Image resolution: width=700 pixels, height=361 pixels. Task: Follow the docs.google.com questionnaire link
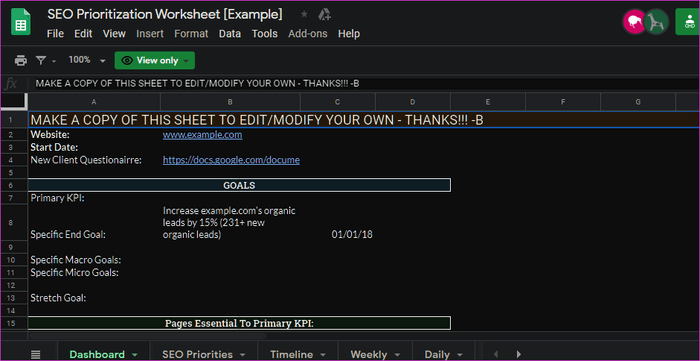coord(231,160)
